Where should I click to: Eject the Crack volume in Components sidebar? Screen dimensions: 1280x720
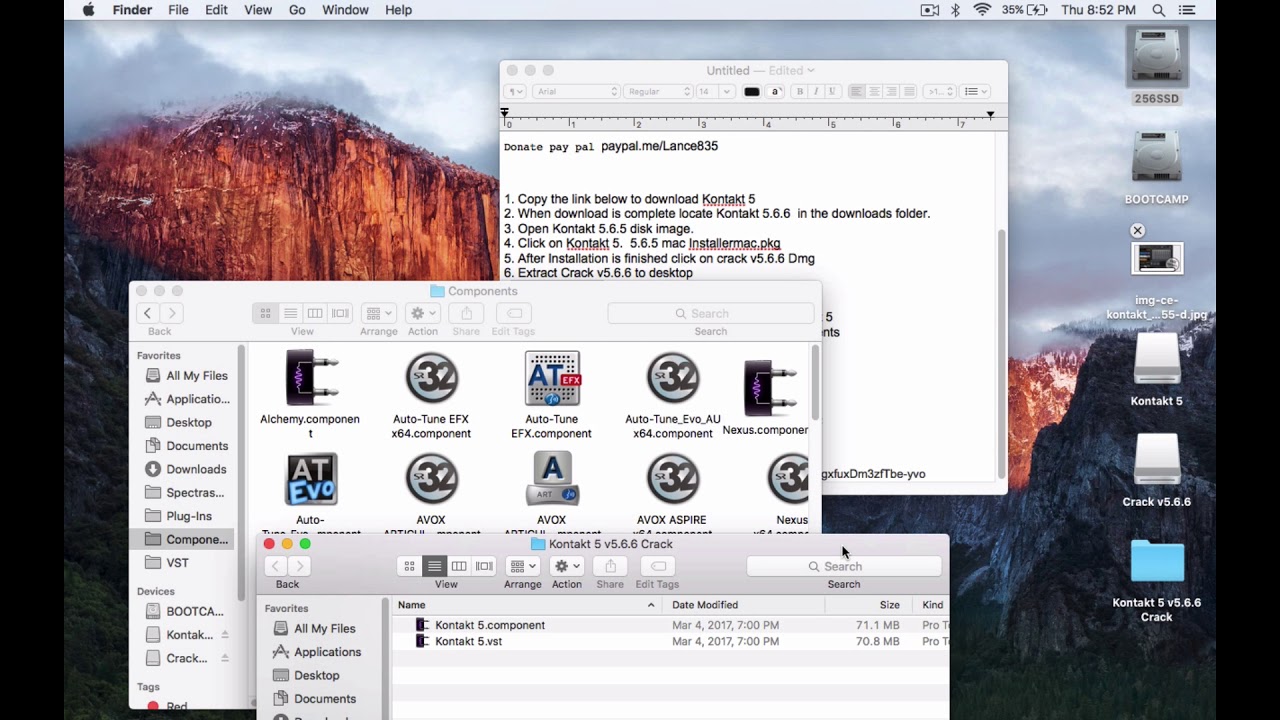coord(225,658)
